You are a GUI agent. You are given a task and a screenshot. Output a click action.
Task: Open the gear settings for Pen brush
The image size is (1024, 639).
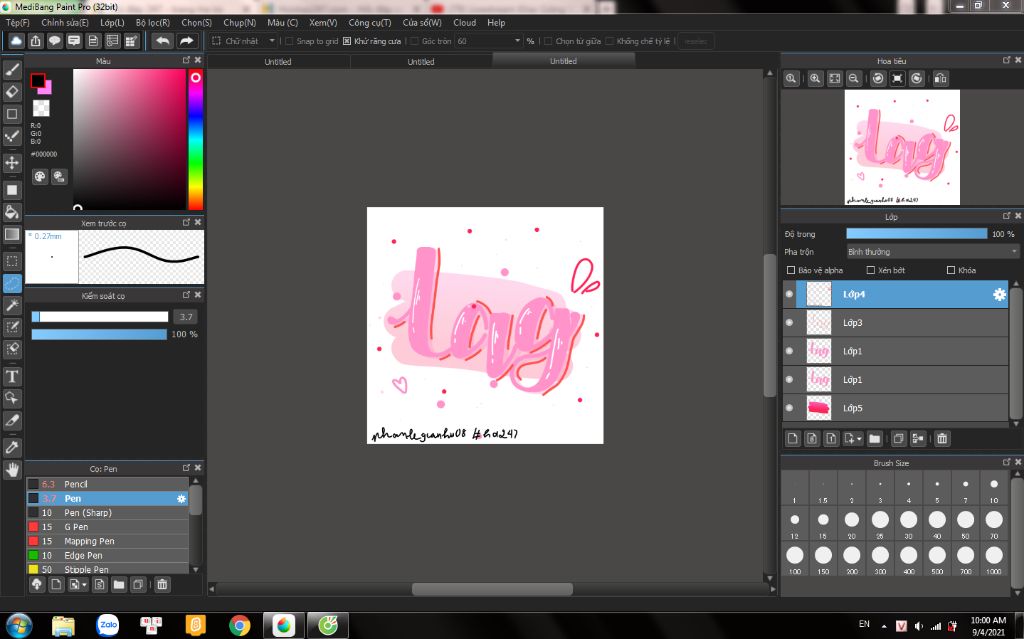click(182, 499)
